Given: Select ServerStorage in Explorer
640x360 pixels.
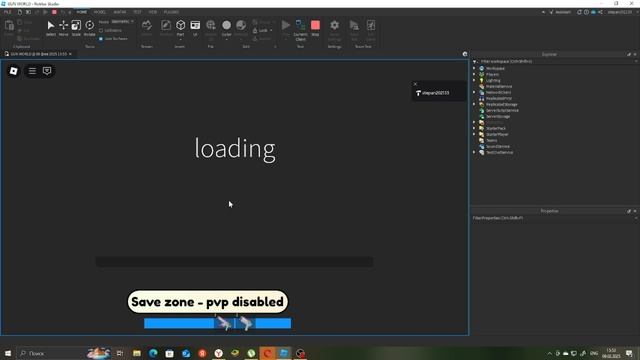Looking at the screenshot, I should point(498,116).
